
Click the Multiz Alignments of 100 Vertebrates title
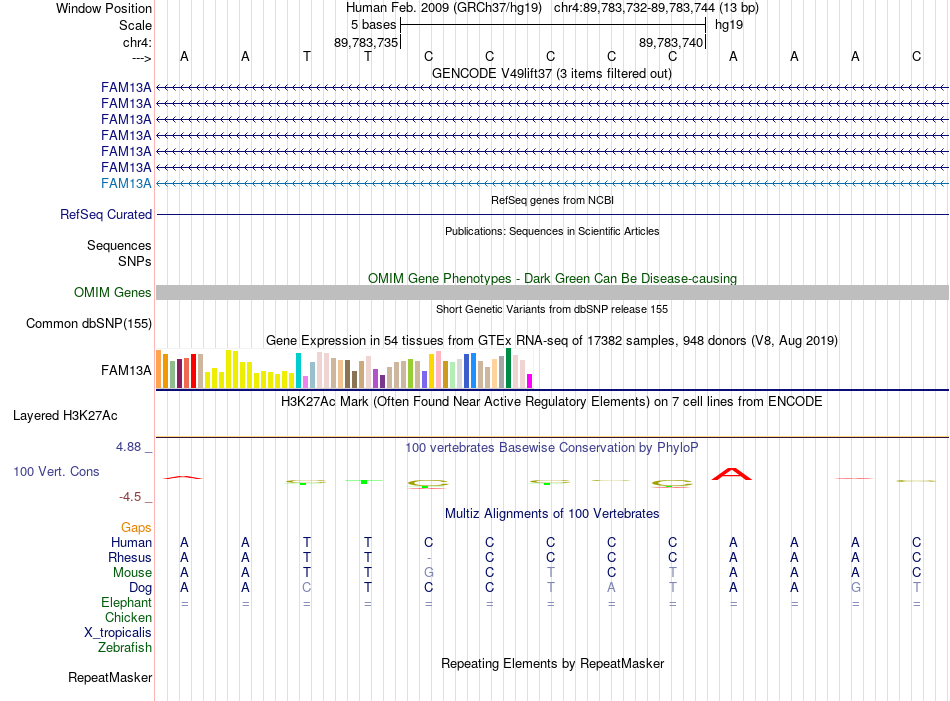(x=552, y=514)
